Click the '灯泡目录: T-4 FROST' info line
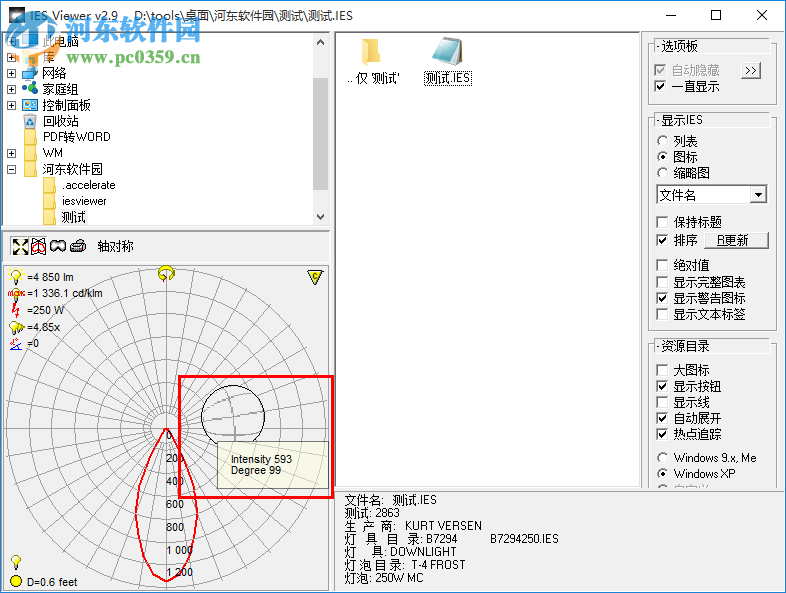This screenshot has width=786, height=593. coord(405,565)
